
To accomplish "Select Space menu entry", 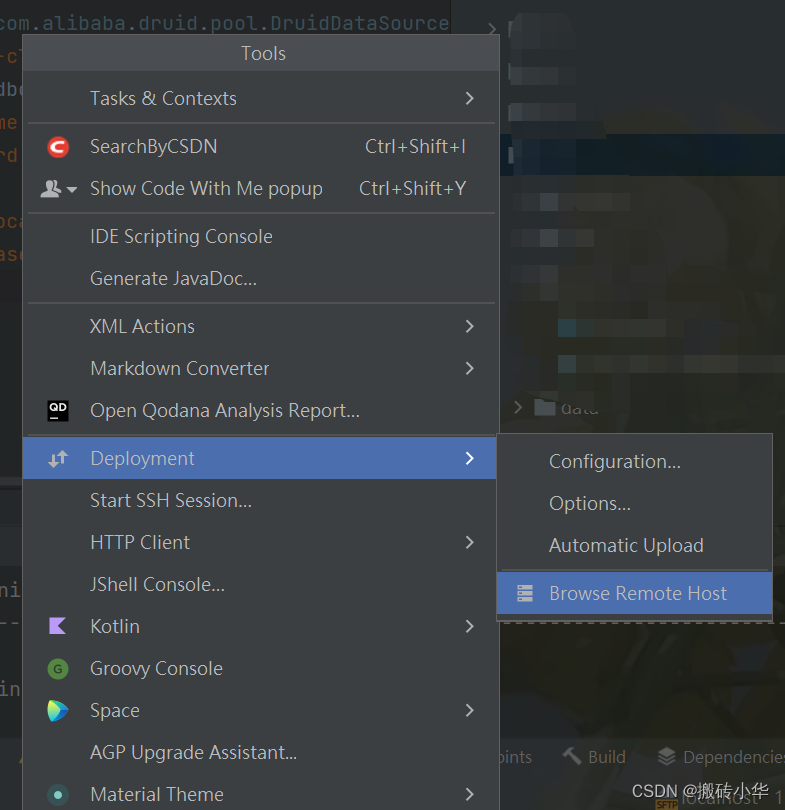I will 261,710.
